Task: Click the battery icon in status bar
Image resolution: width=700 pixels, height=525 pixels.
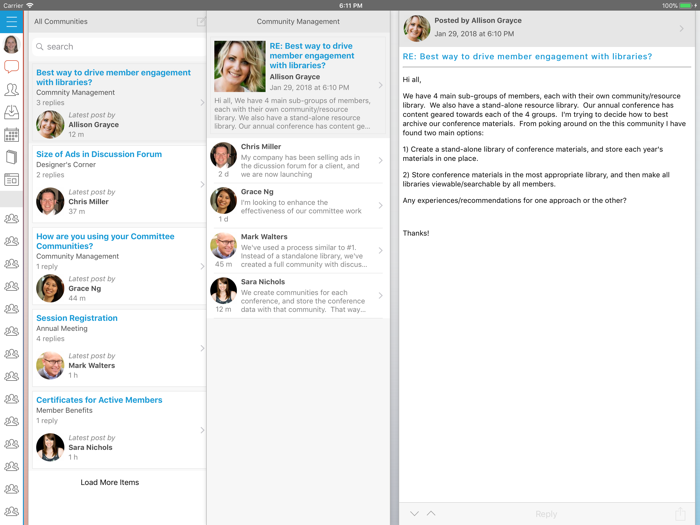Action: (688, 5)
